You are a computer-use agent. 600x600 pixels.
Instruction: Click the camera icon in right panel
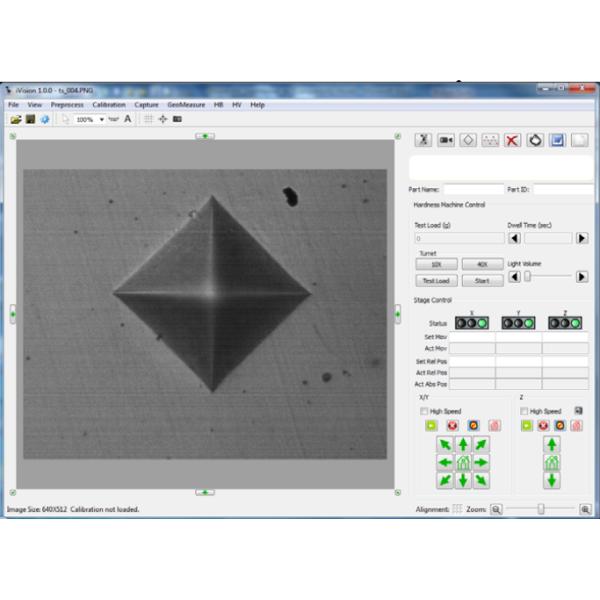[445, 141]
